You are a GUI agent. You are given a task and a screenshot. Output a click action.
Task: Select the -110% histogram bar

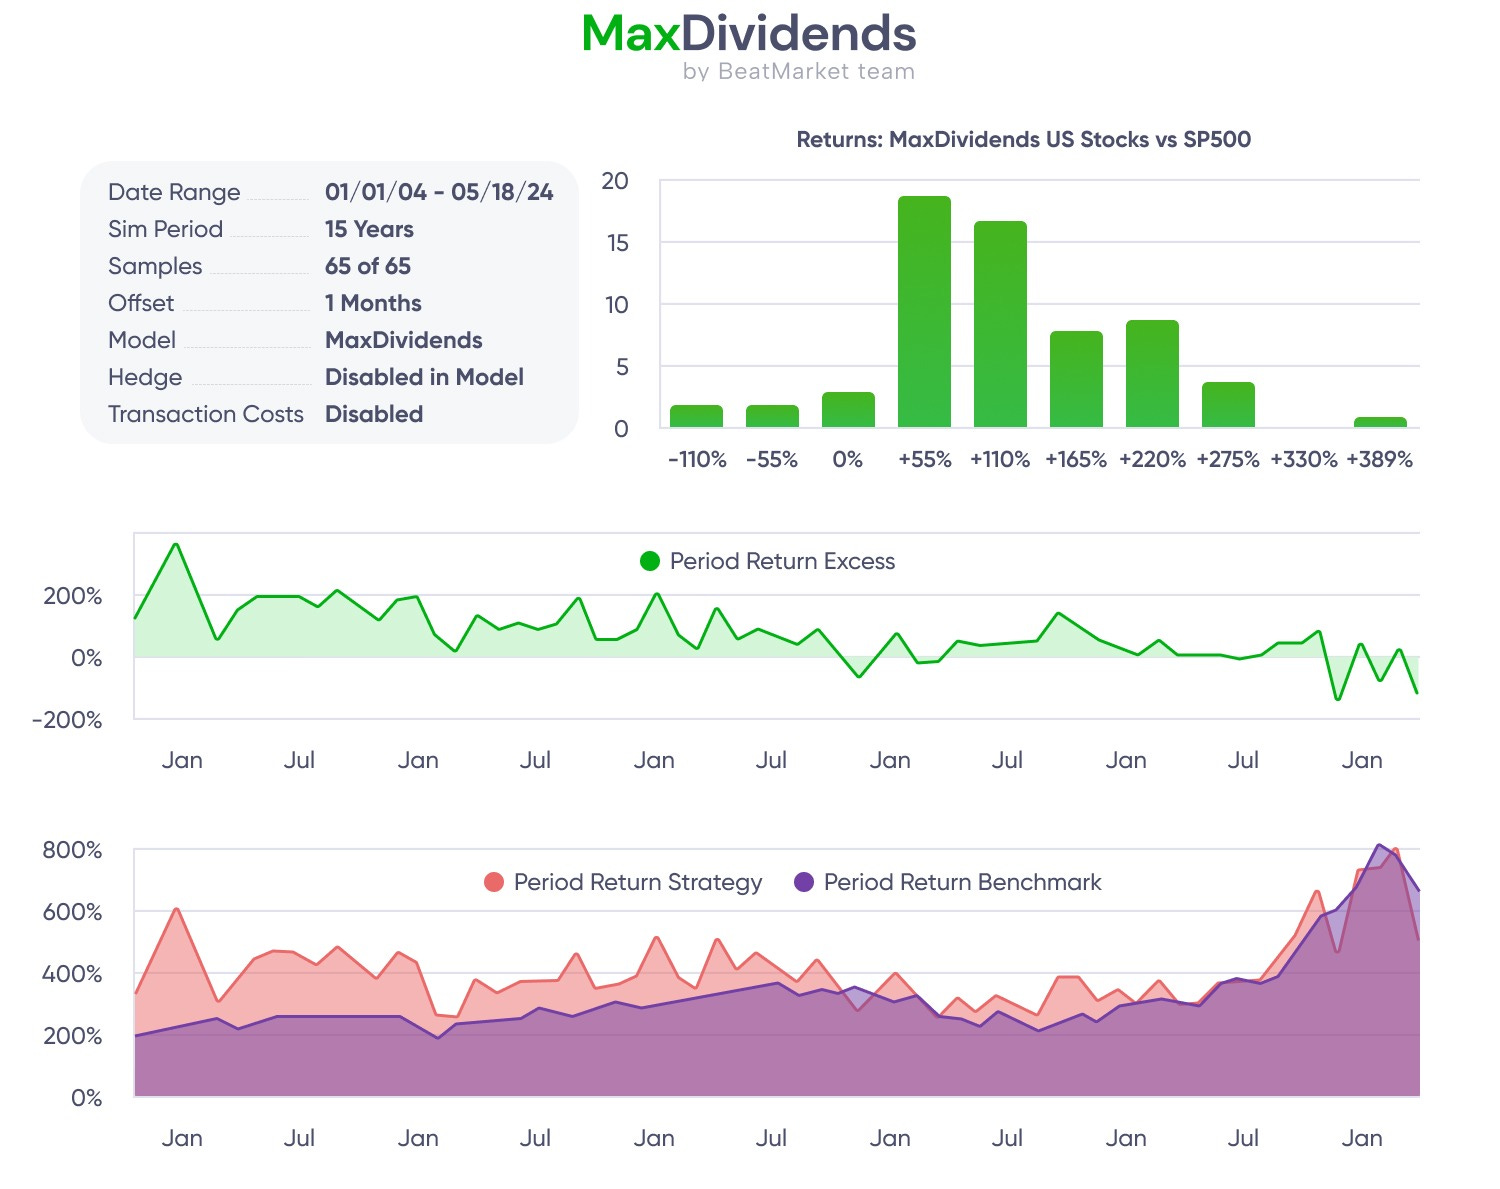pos(696,416)
